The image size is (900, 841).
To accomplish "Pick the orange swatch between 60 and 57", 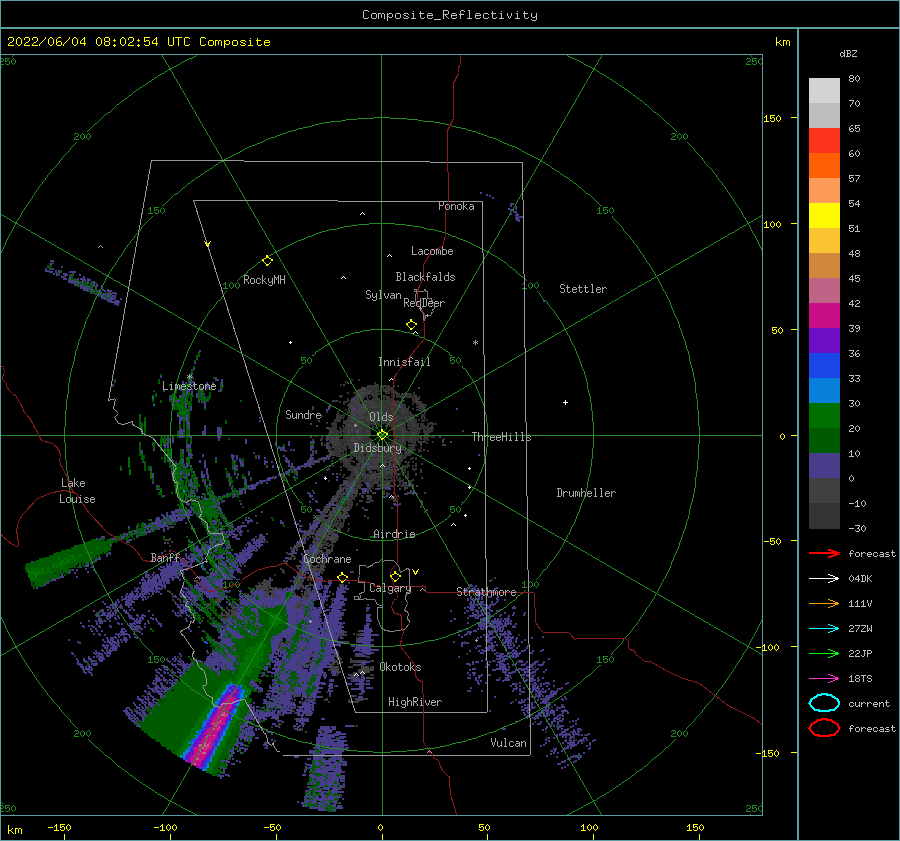I will pos(824,165).
